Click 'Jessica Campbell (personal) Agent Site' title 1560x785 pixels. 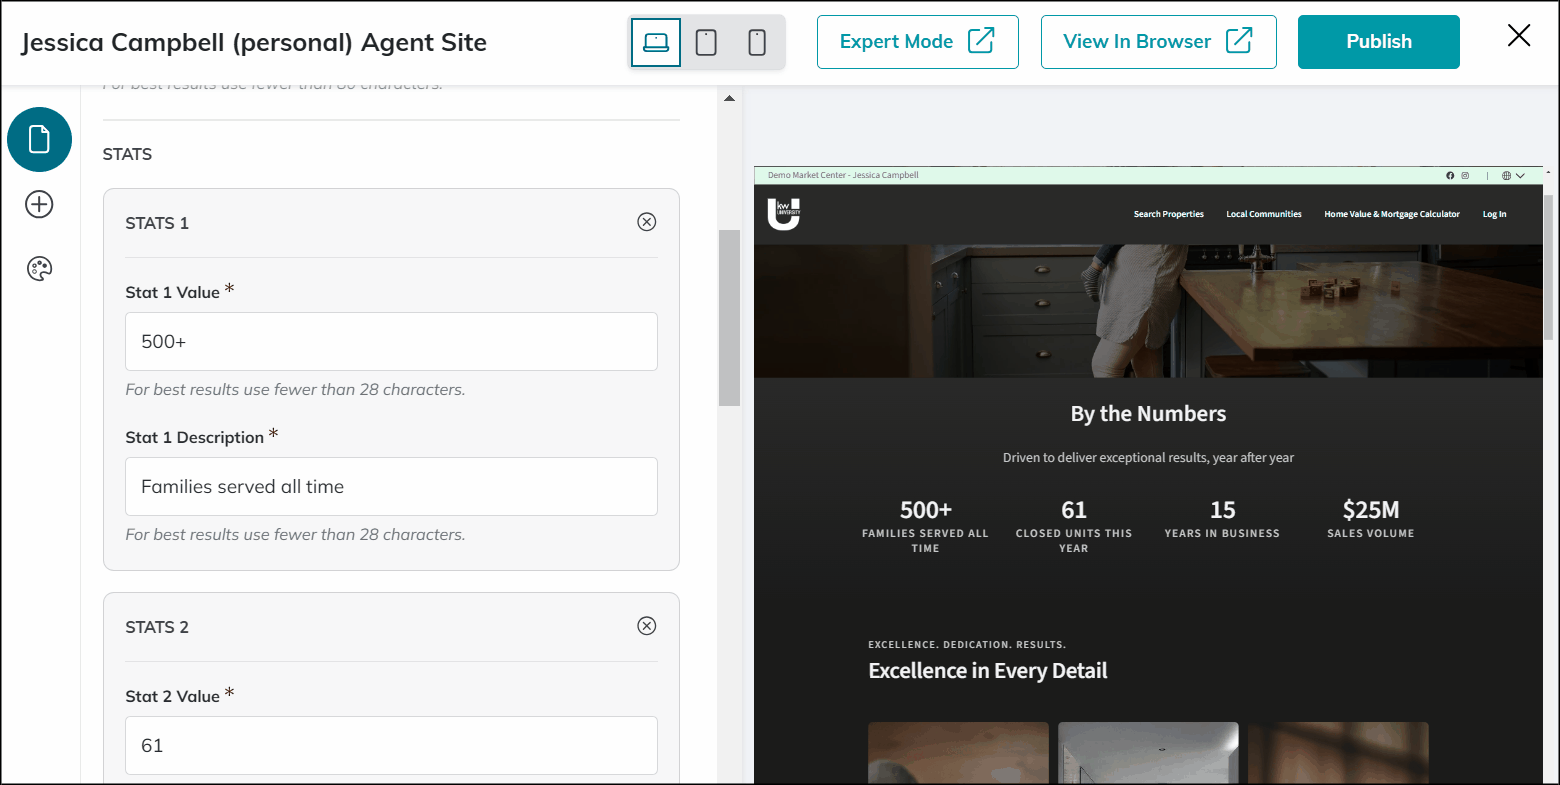coord(254,43)
